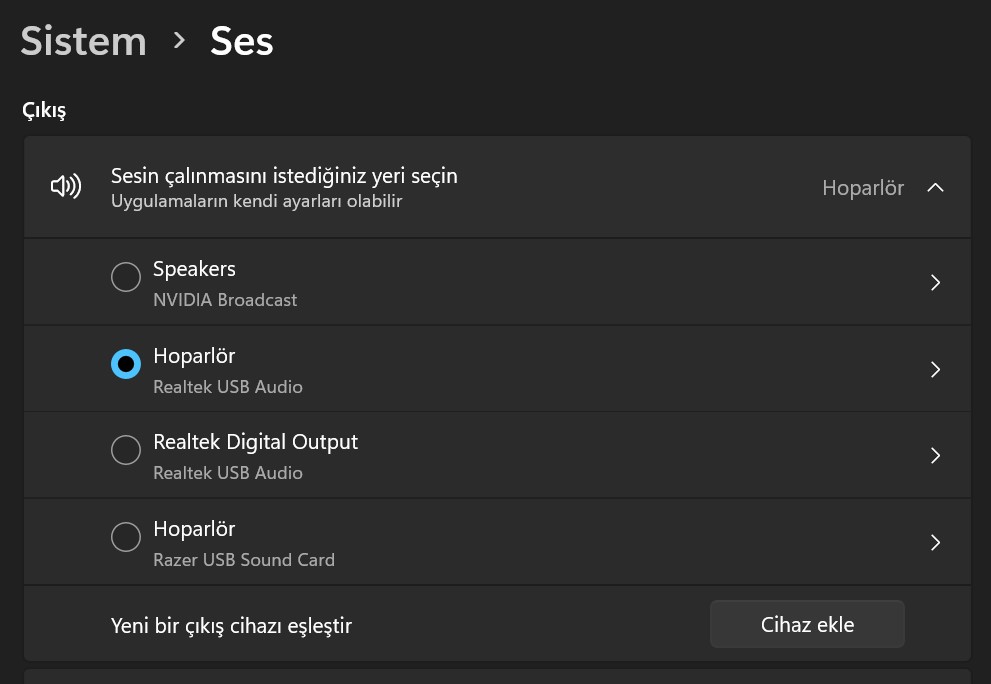Click the Realtek Digital Output device name
The height and width of the screenshot is (684, 991).
tap(255, 442)
